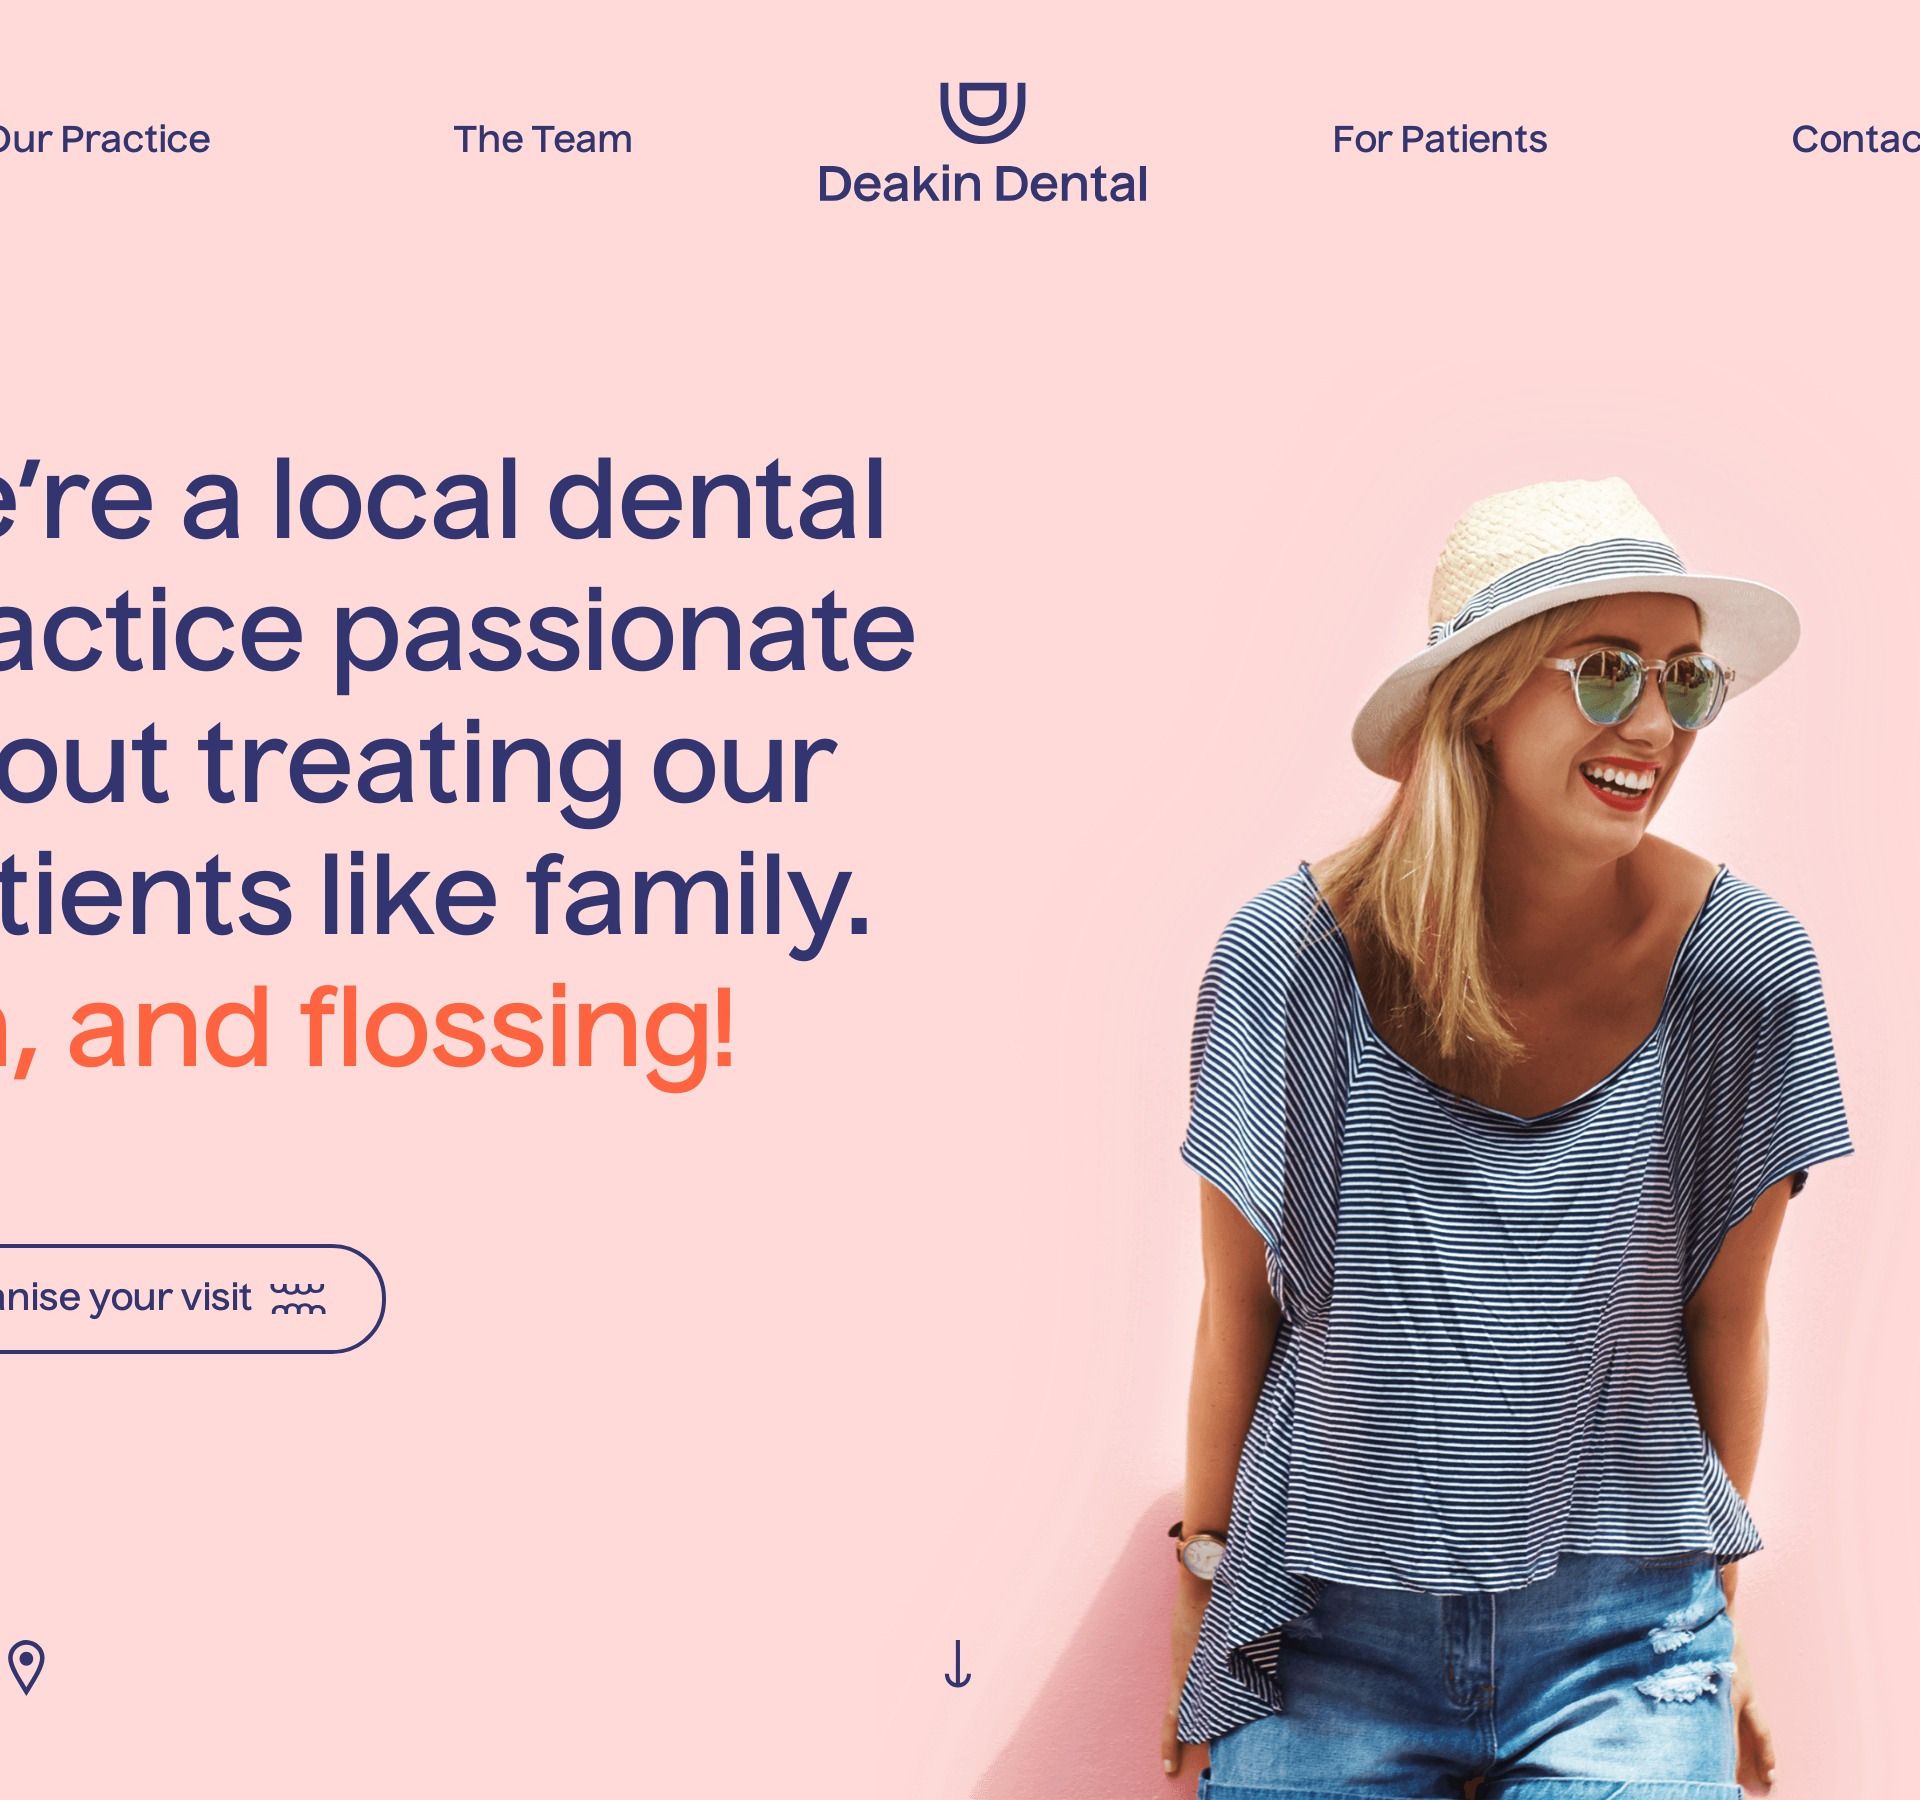This screenshot has height=1800, width=1920.
Task: Click the wavy teeth icon inside visit button
Action: [298, 1298]
